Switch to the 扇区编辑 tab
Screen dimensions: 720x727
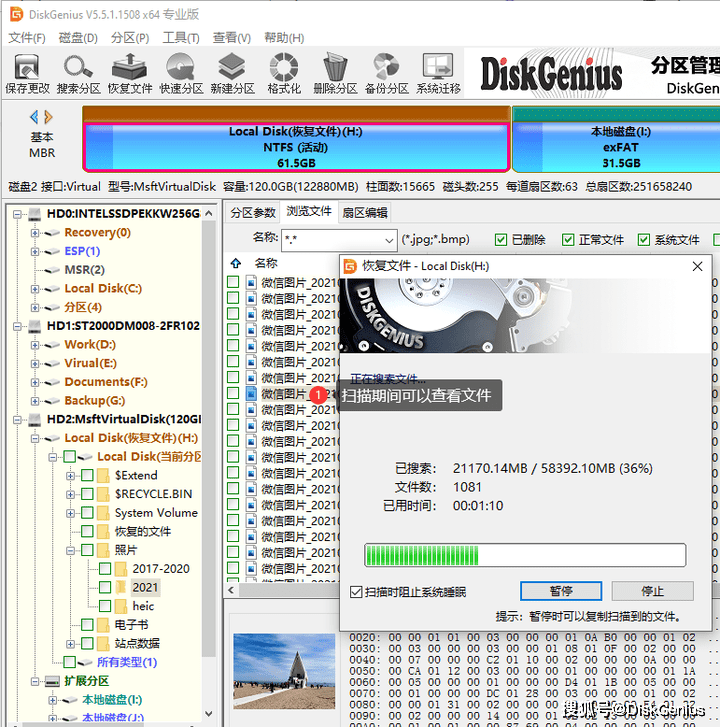click(365, 213)
